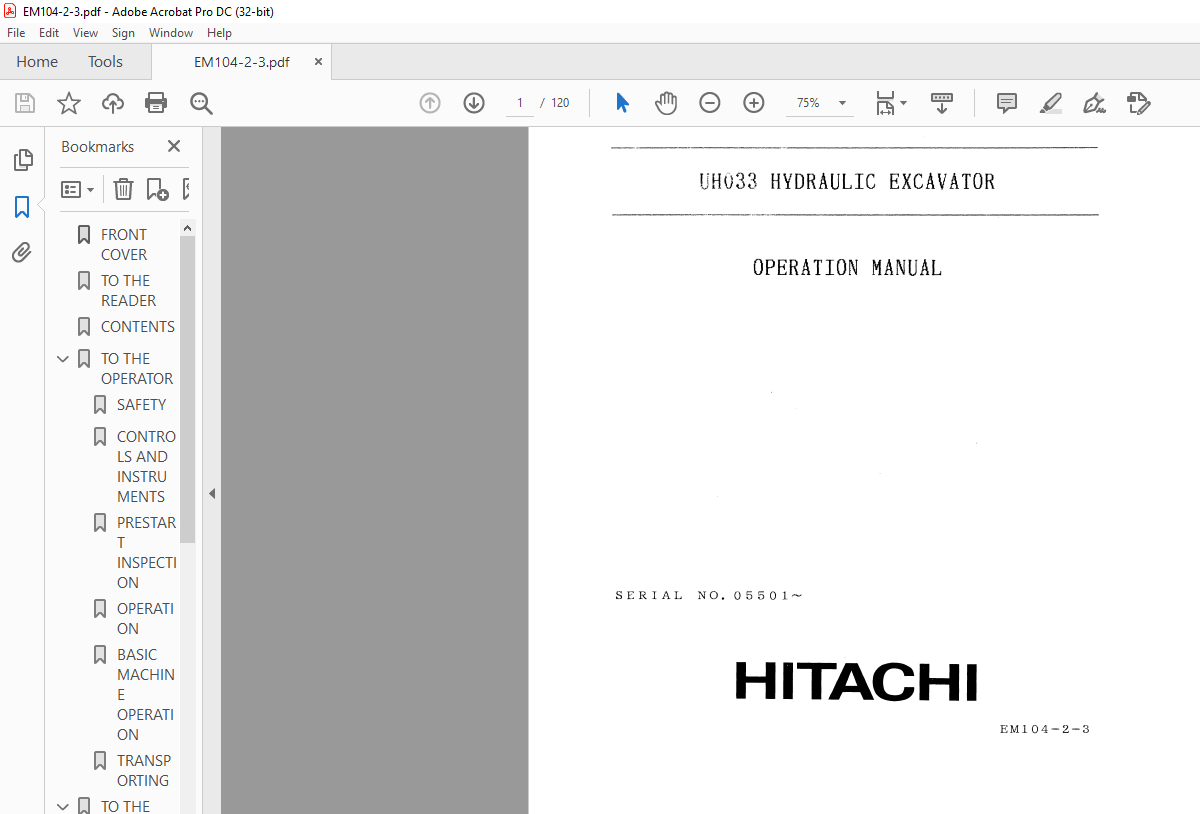Click the page number input field

click(520, 103)
